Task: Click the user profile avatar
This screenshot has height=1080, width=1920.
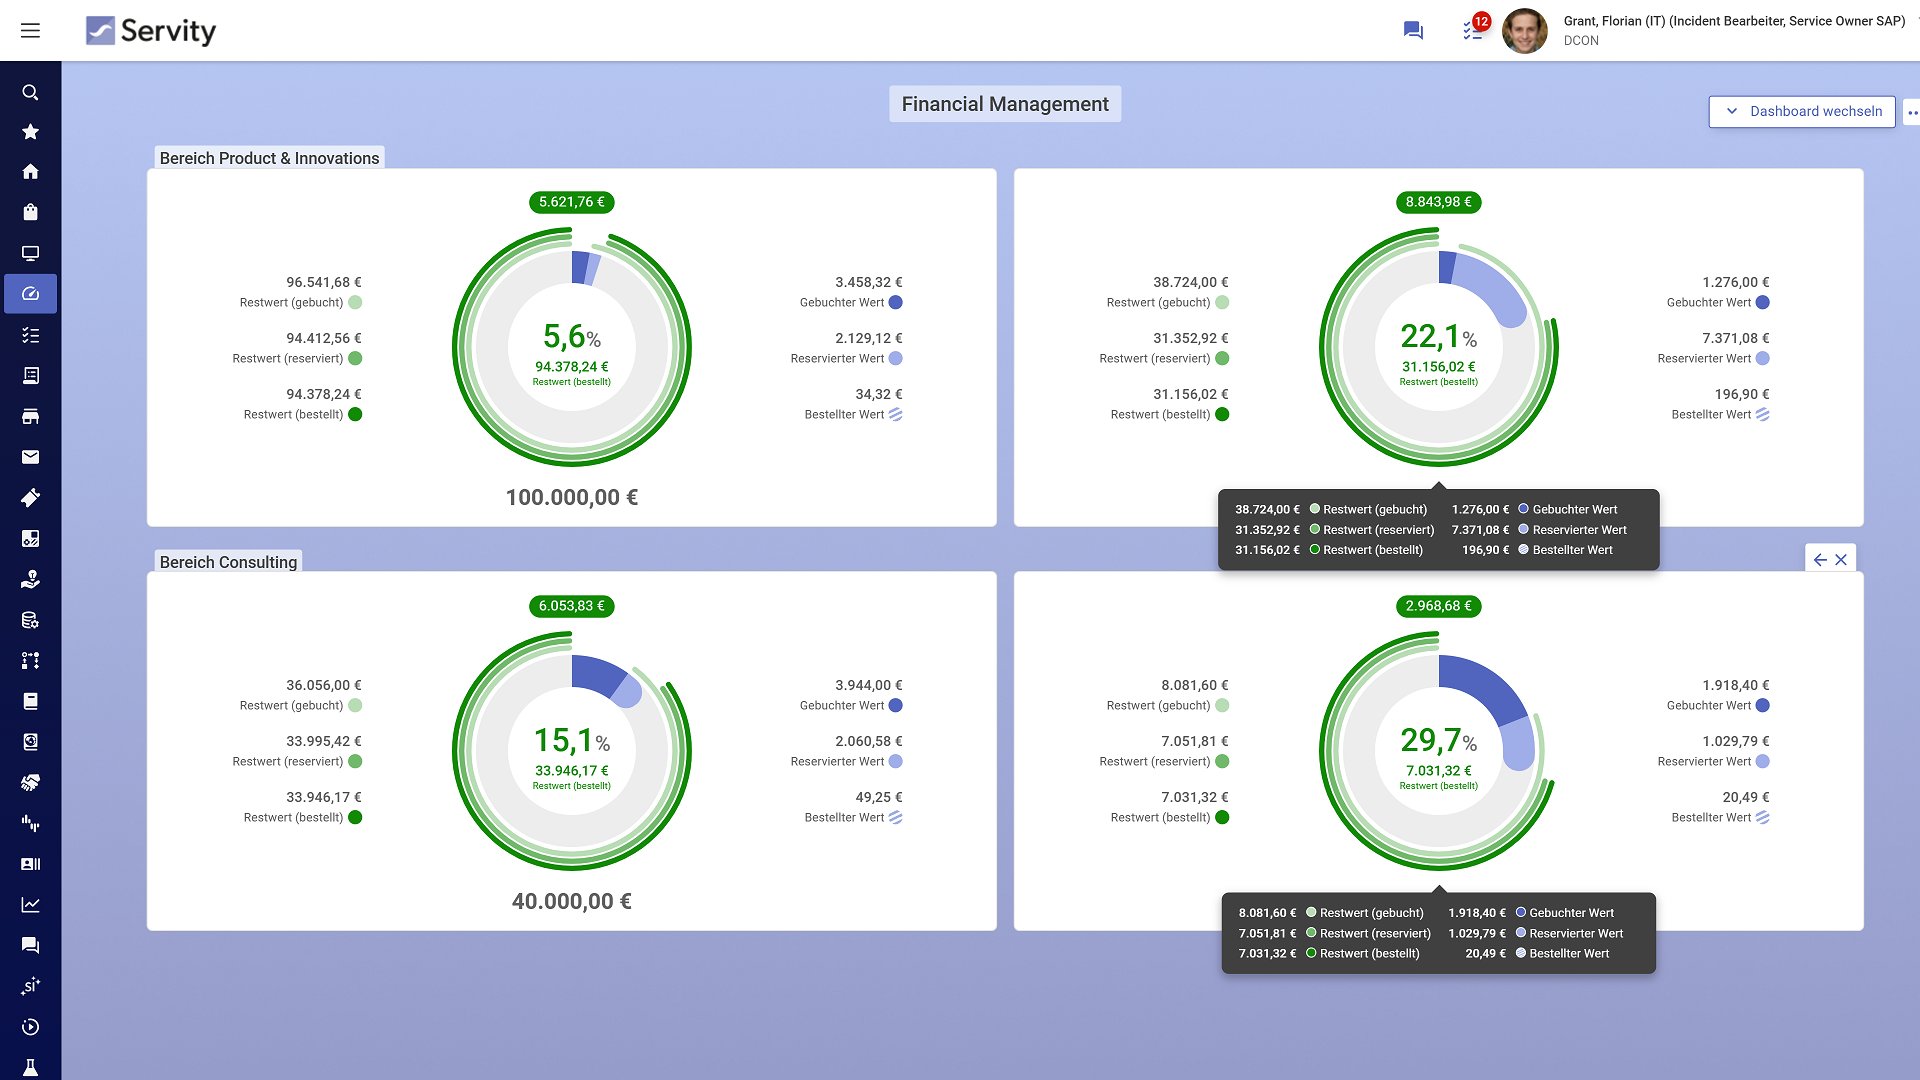Action: [1525, 30]
